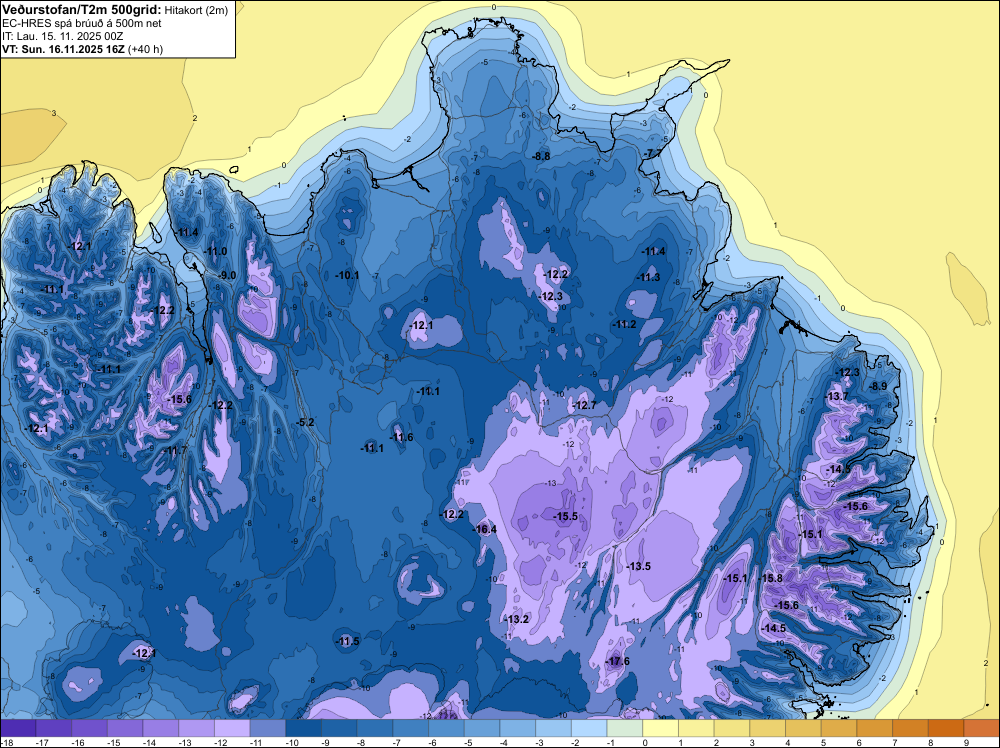Viewport: 1000px width, 748px height.
Task: Click the '-11.5' temperature label
Action: pyautogui.click(x=348, y=642)
